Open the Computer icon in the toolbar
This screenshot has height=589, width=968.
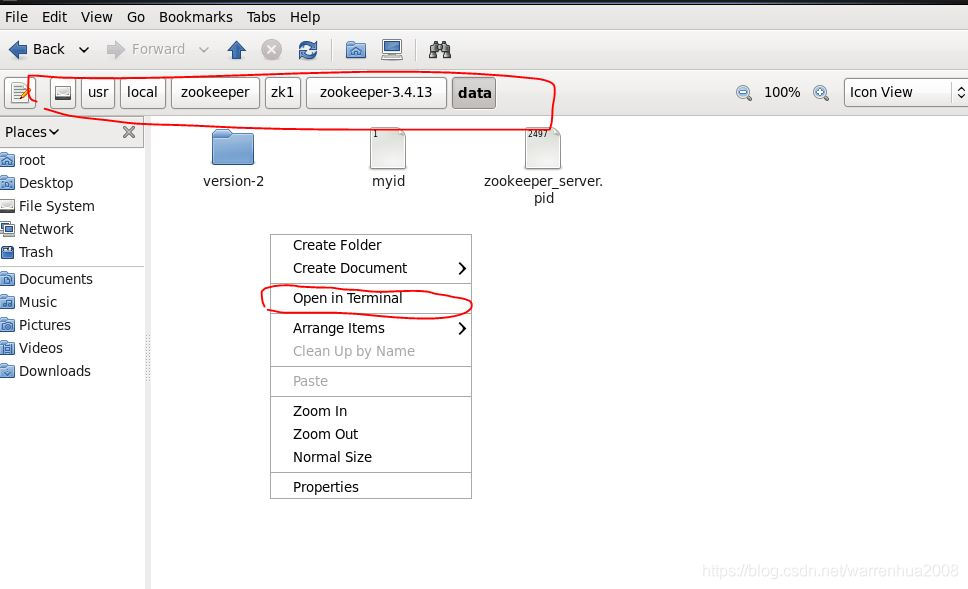coord(392,49)
